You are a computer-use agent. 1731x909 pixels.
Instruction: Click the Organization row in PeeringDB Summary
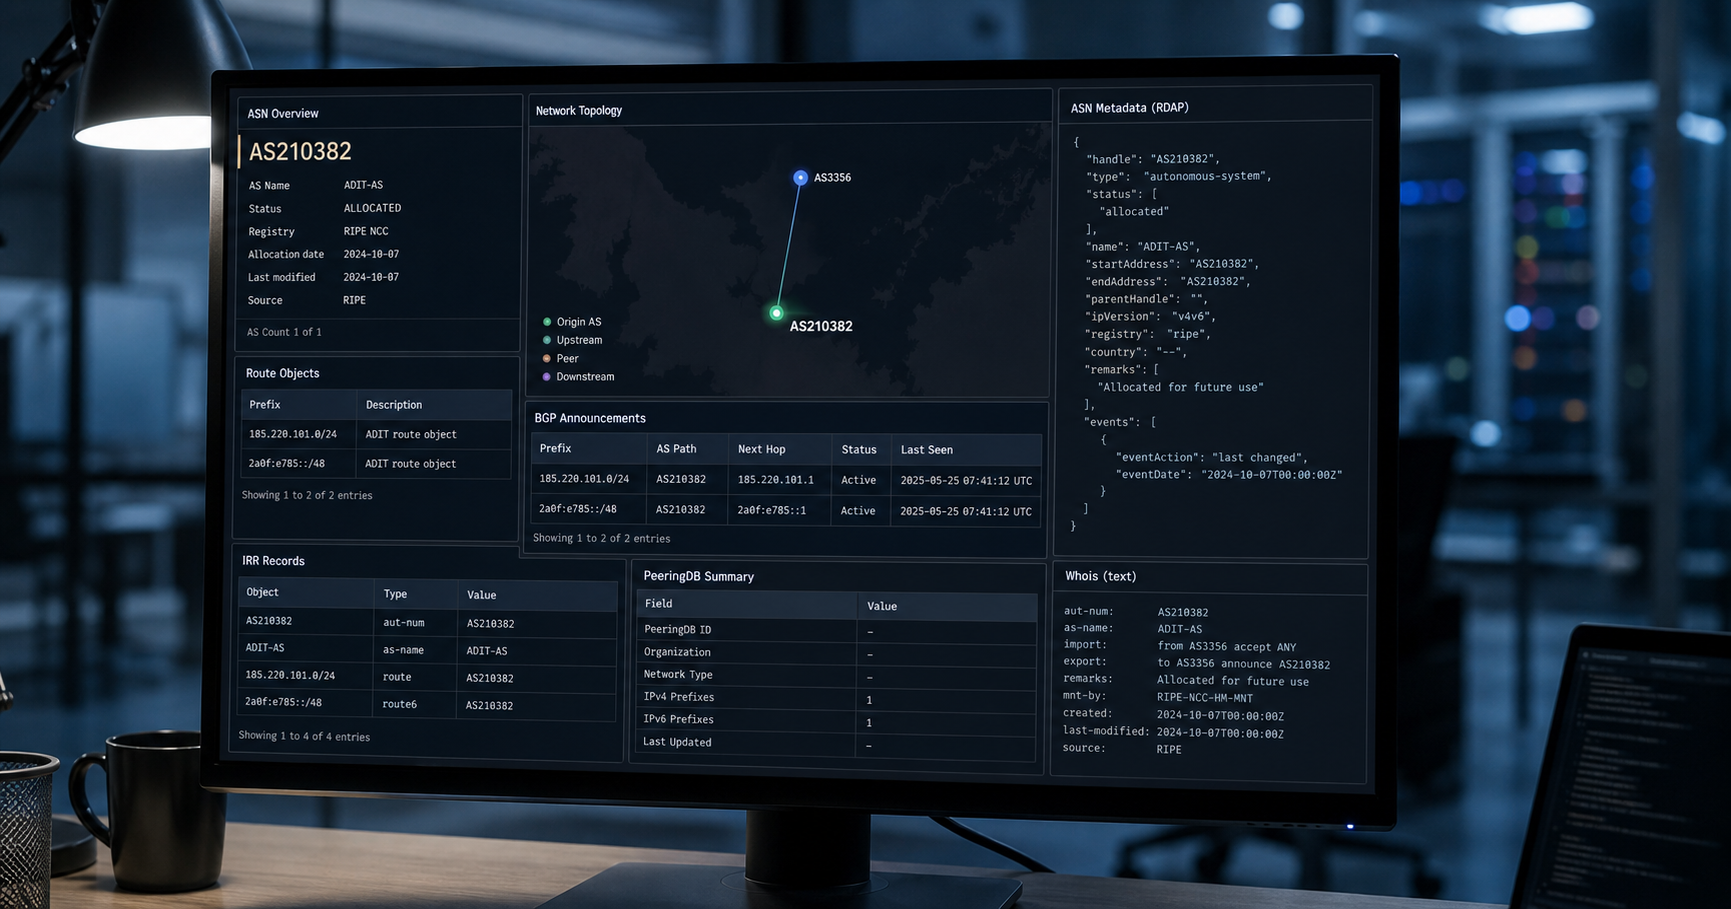tap(837, 652)
